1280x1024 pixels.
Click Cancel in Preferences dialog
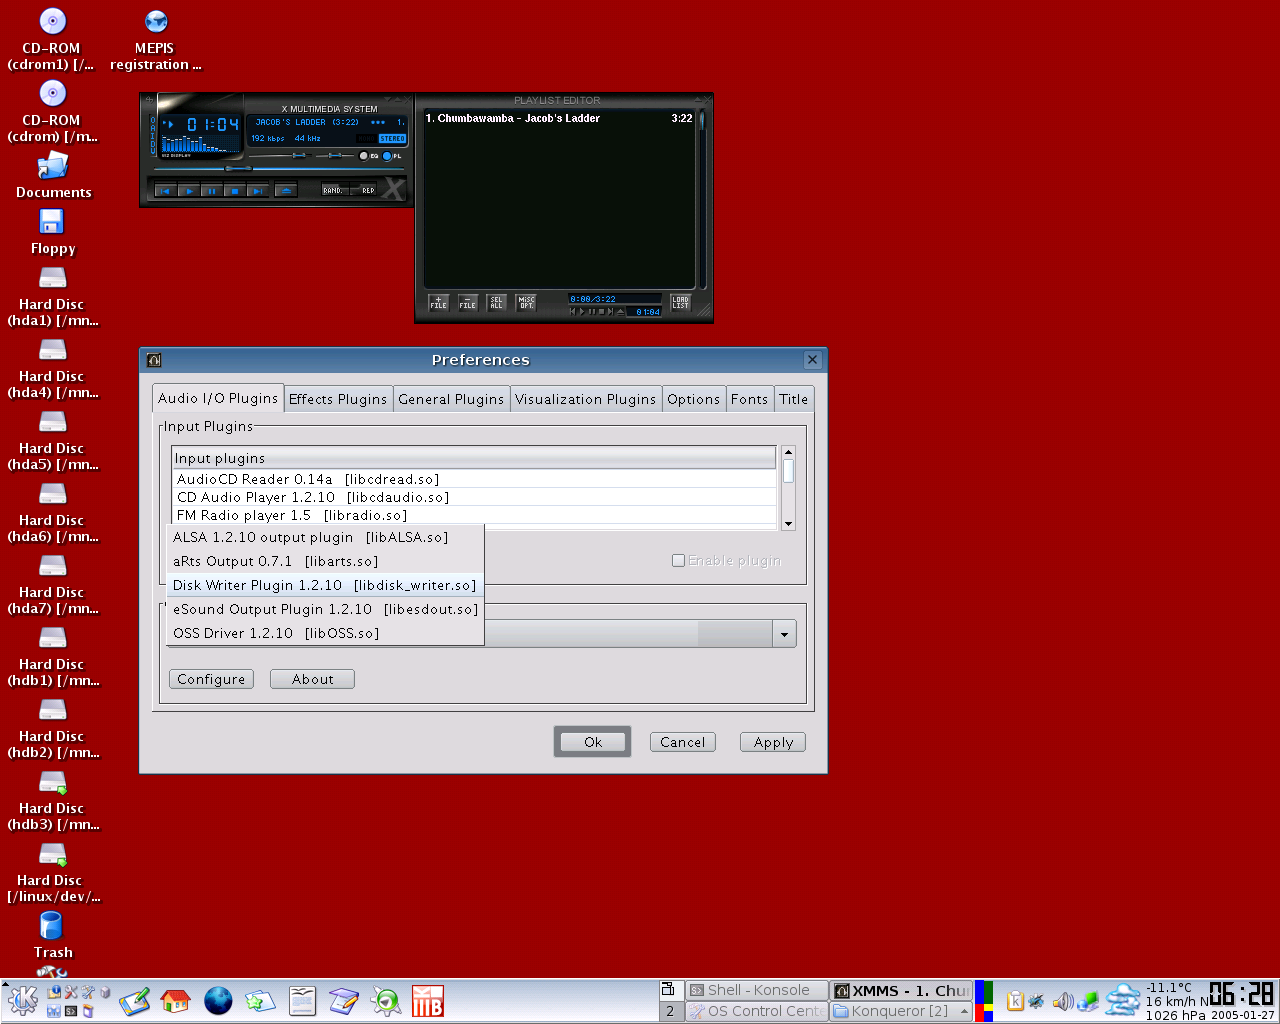[682, 742]
